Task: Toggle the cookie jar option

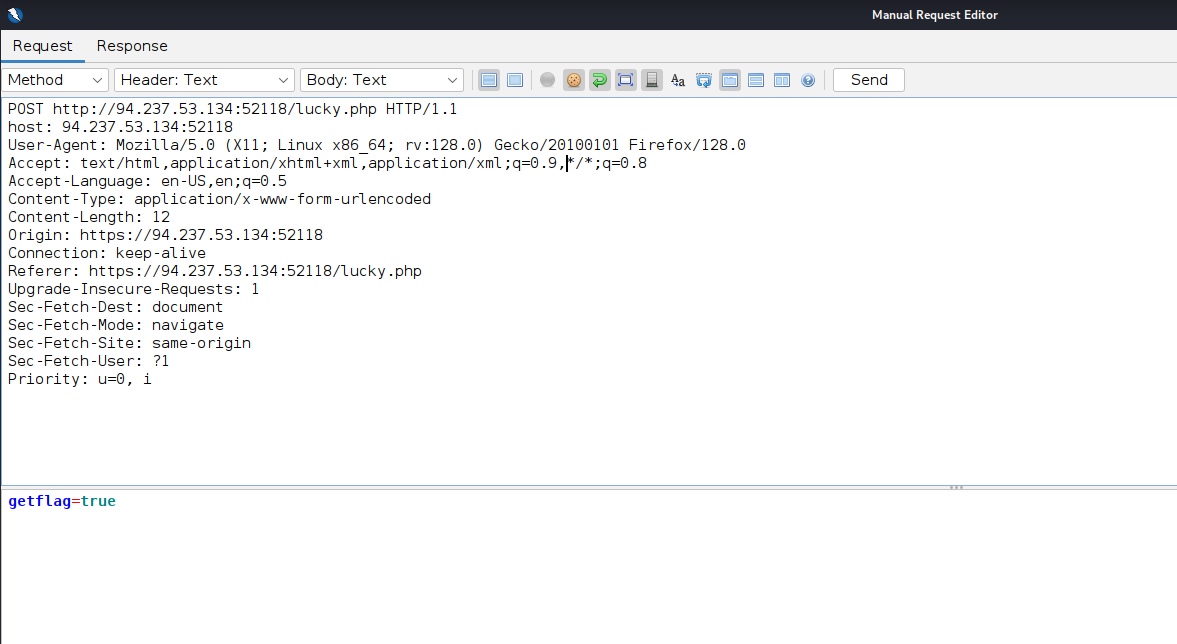Action: click(x=573, y=80)
